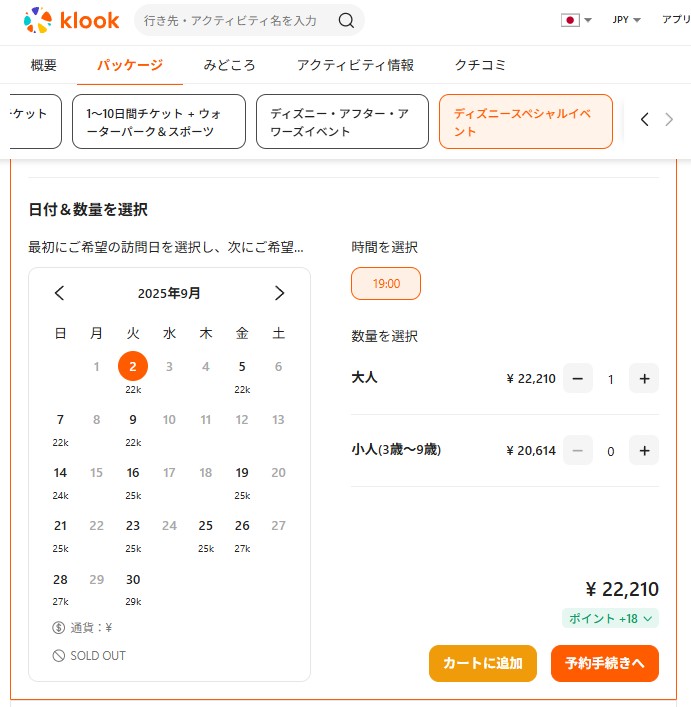
Task: Increase the 大人 ticket quantity
Action: [x=644, y=378]
